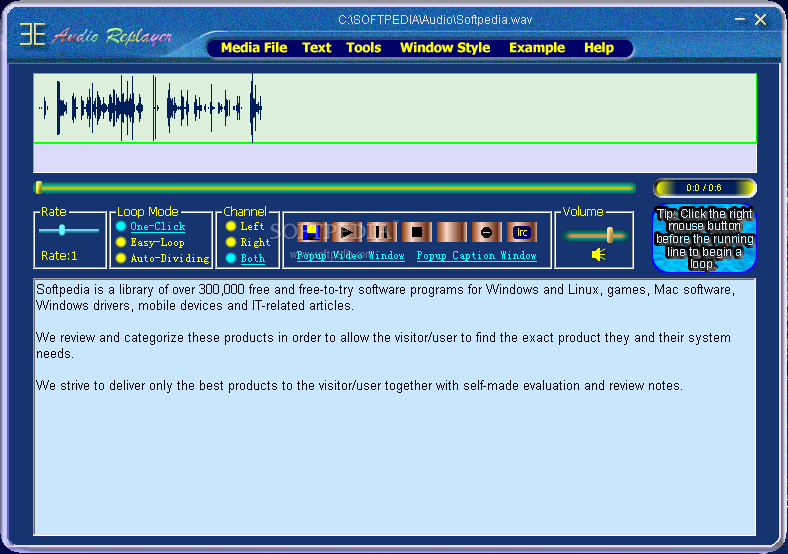
Task: Click the Softpedia transcript text area
Action: coord(395,407)
